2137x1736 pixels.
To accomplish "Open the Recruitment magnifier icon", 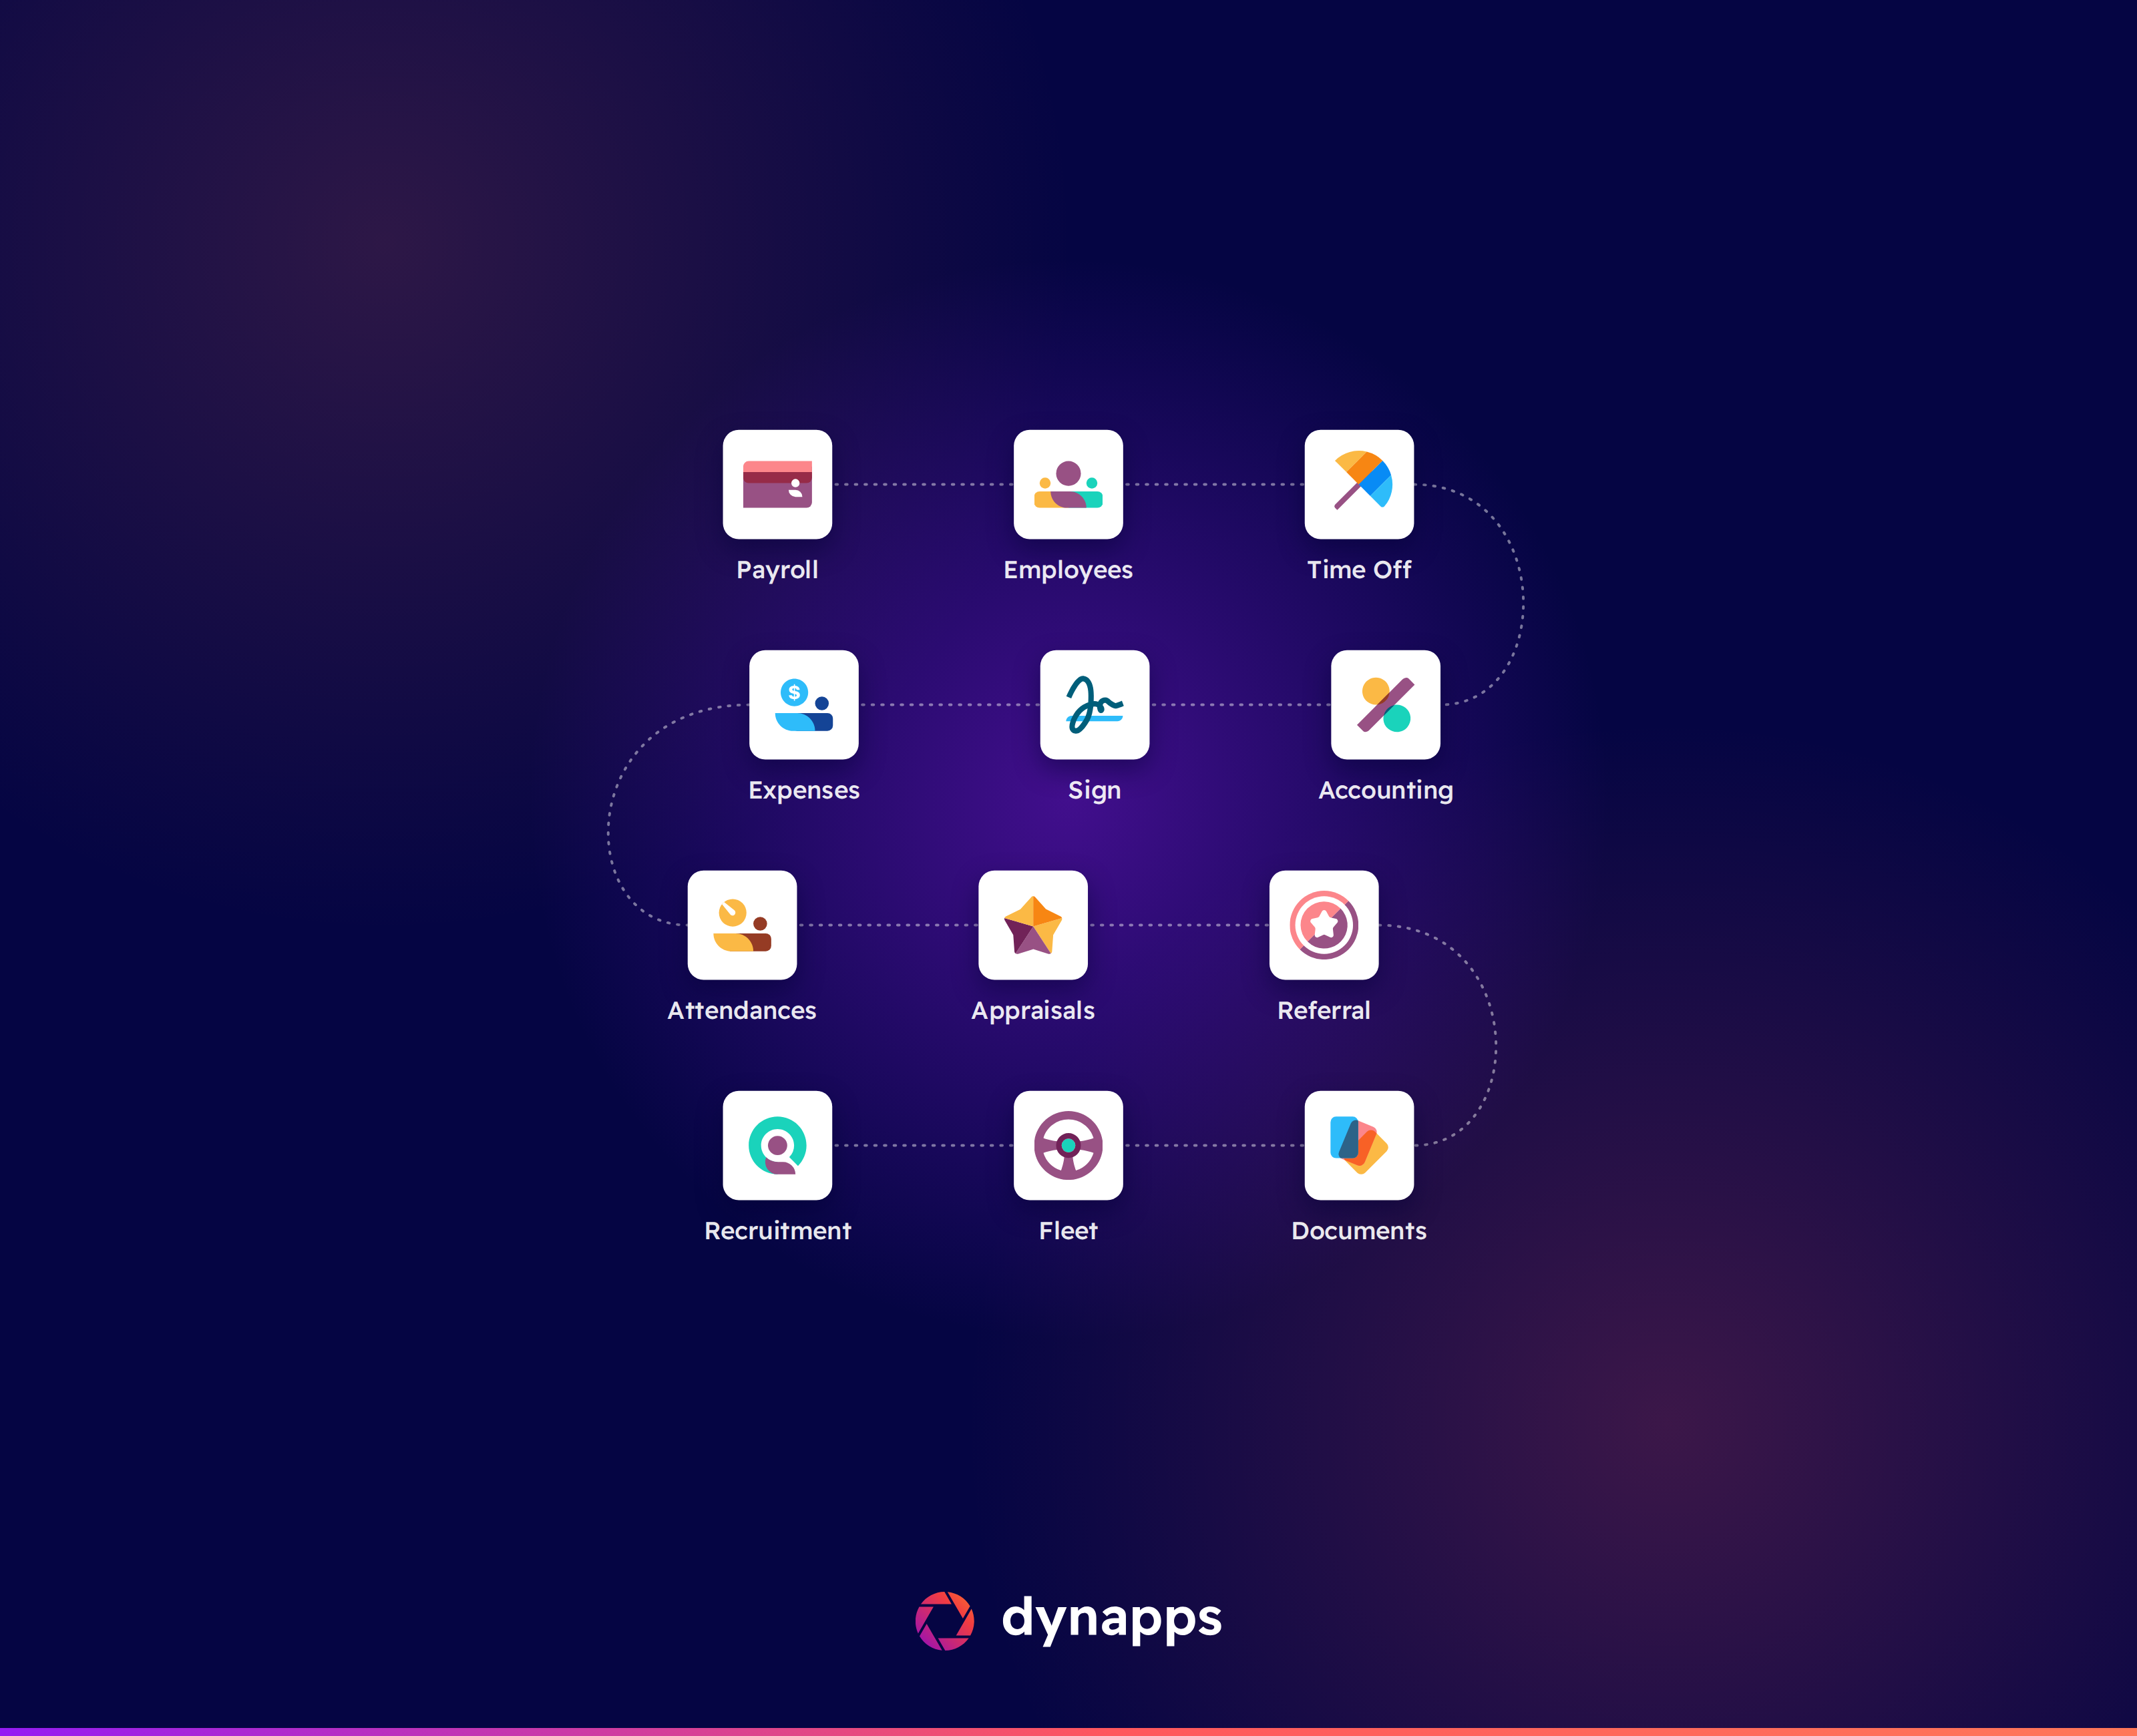I will point(777,1145).
